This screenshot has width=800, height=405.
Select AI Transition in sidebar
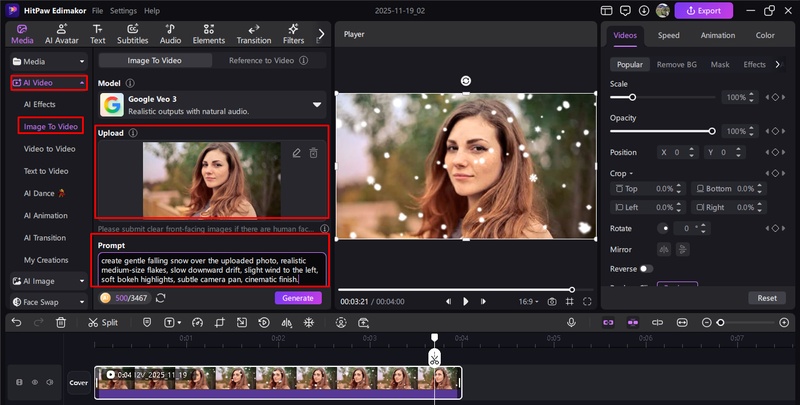pos(44,238)
